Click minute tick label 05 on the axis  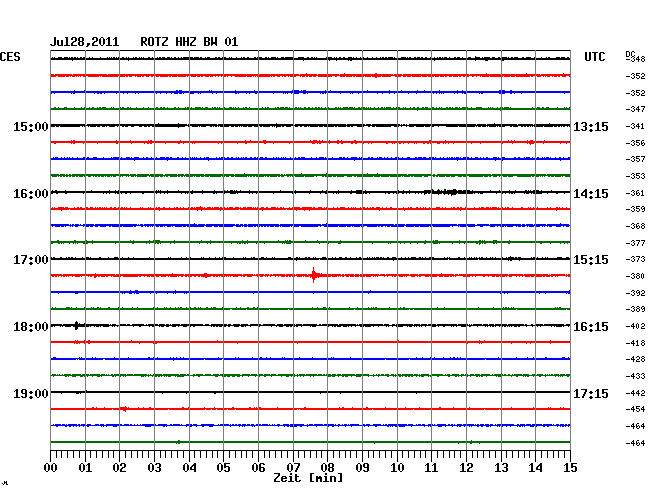pos(223,468)
